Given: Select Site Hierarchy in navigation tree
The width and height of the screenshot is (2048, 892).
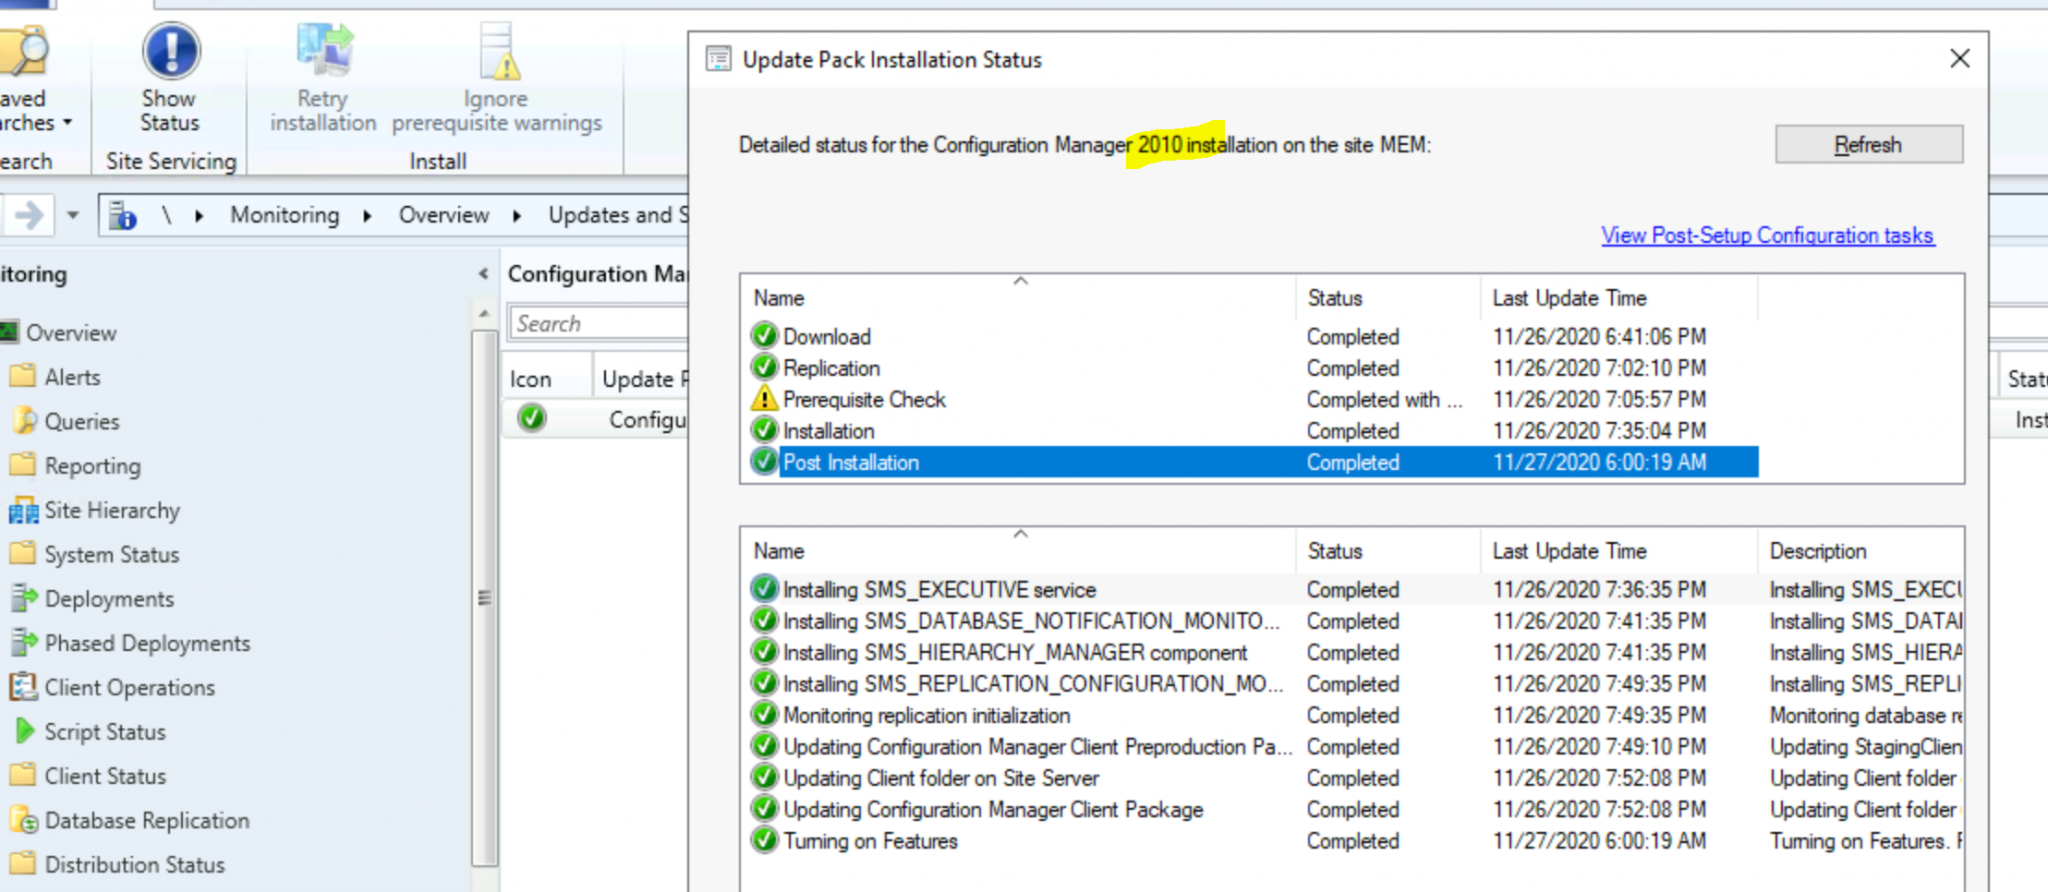Looking at the screenshot, I should pos(112,510).
